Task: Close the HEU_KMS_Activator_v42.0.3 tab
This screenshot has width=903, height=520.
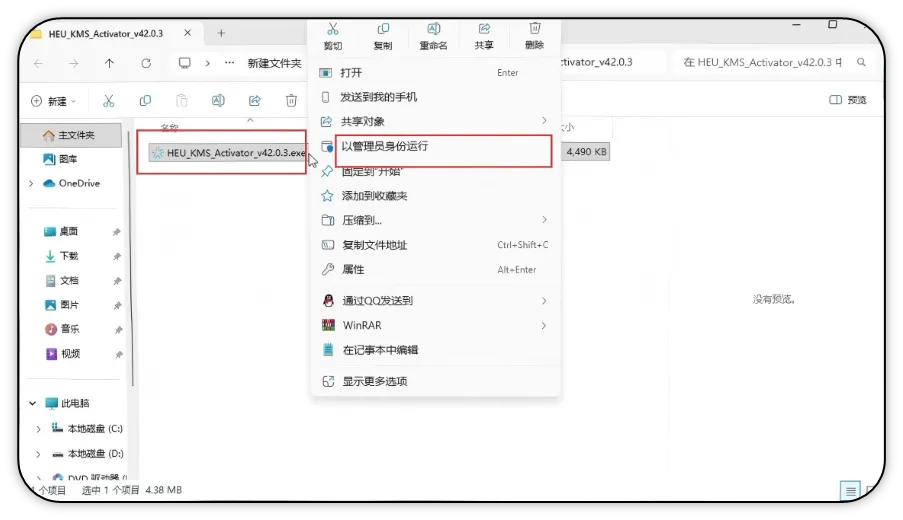Action: pos(188,33)
